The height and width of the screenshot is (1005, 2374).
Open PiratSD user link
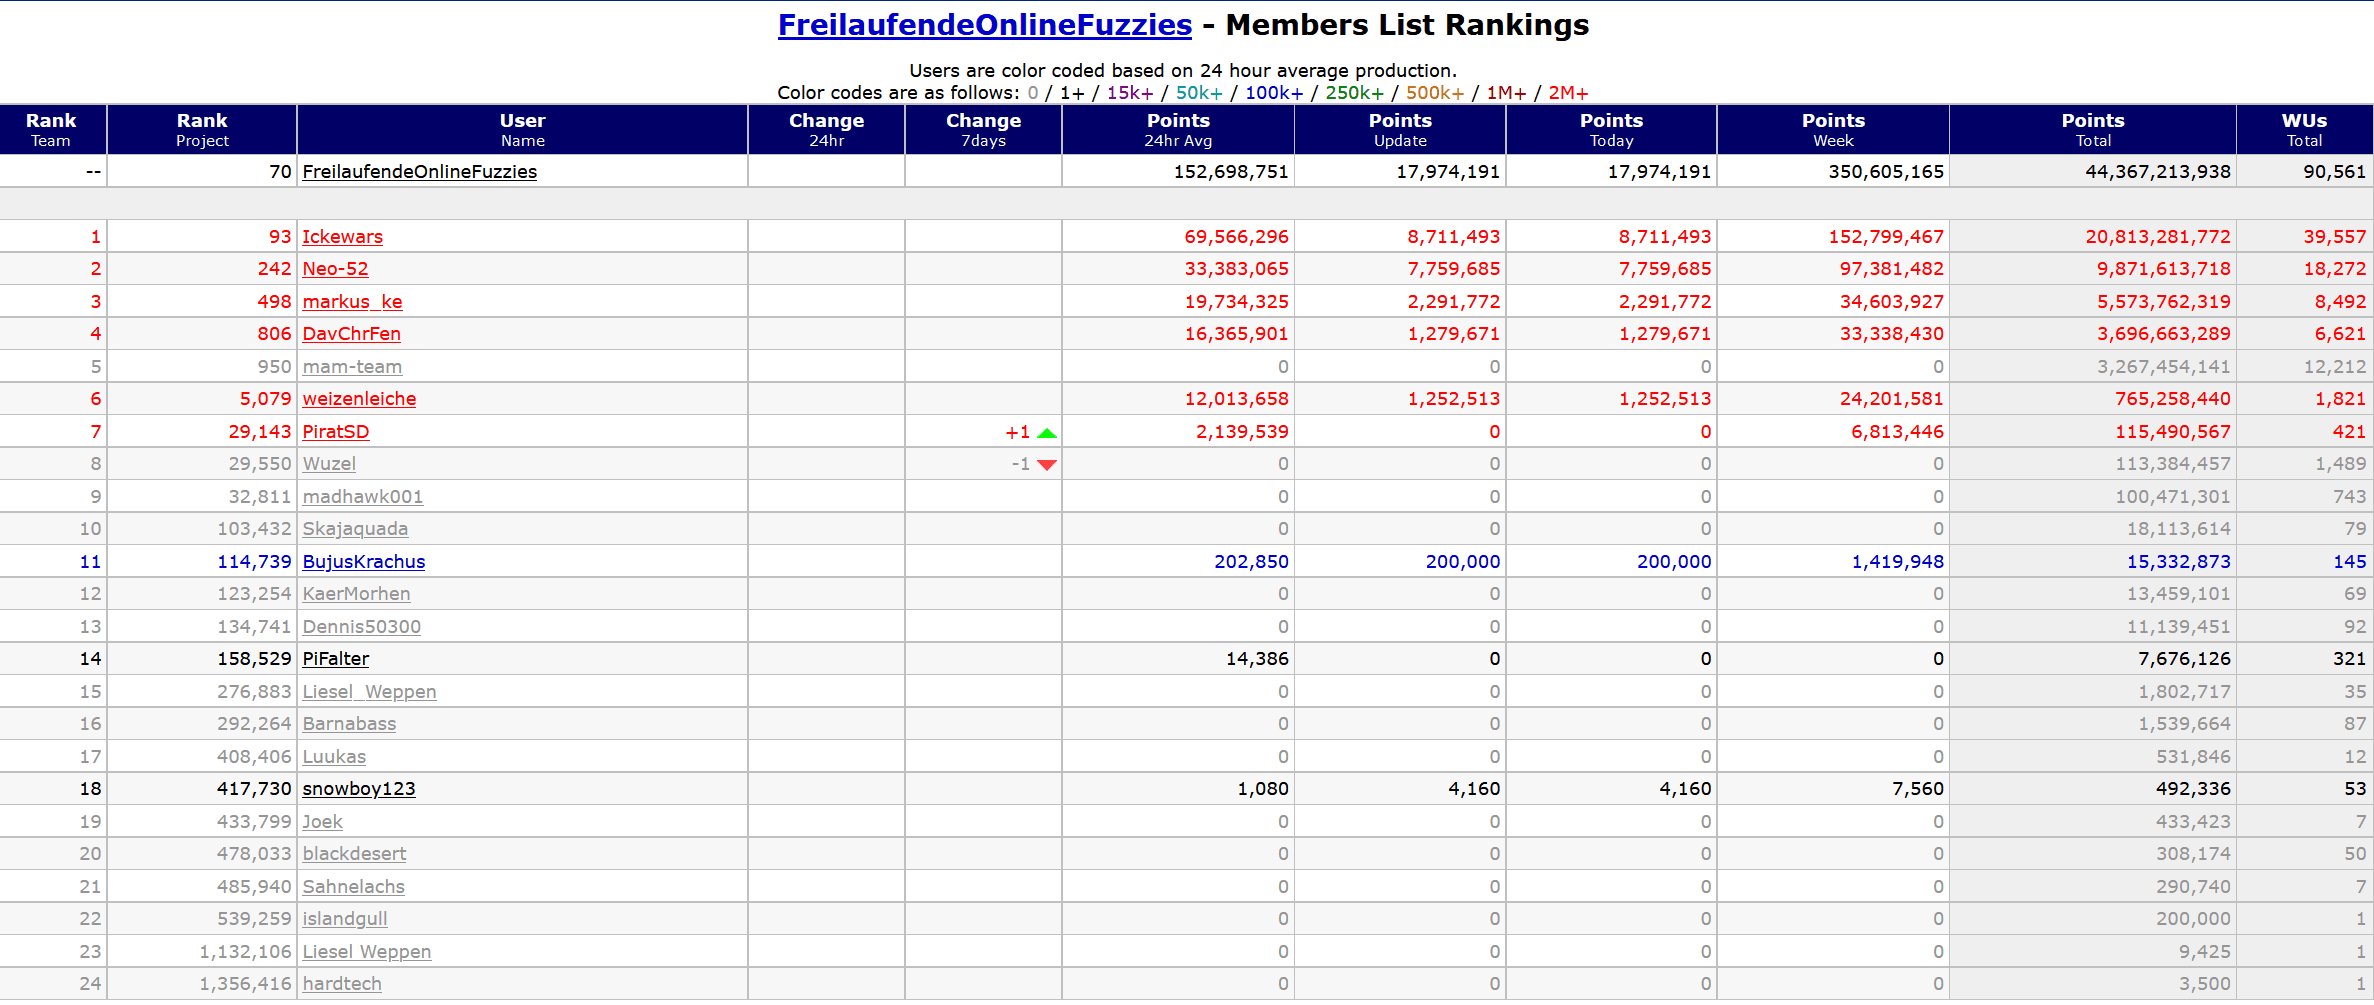[336, 432]
